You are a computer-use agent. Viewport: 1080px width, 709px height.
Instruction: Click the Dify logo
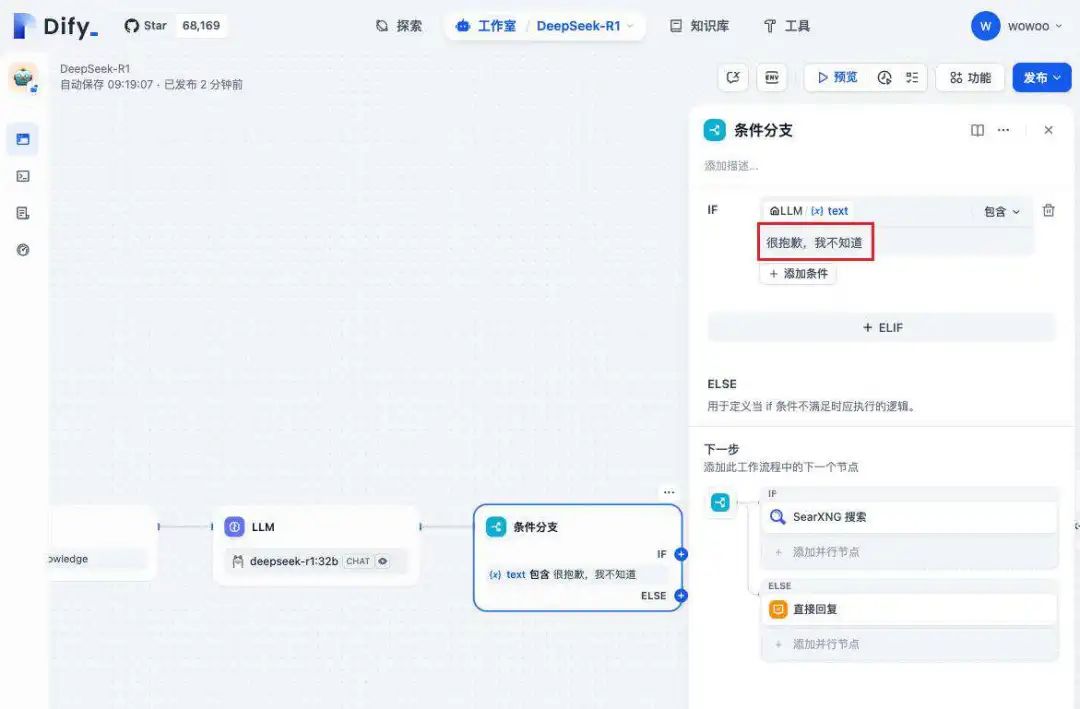pos(56,26)
